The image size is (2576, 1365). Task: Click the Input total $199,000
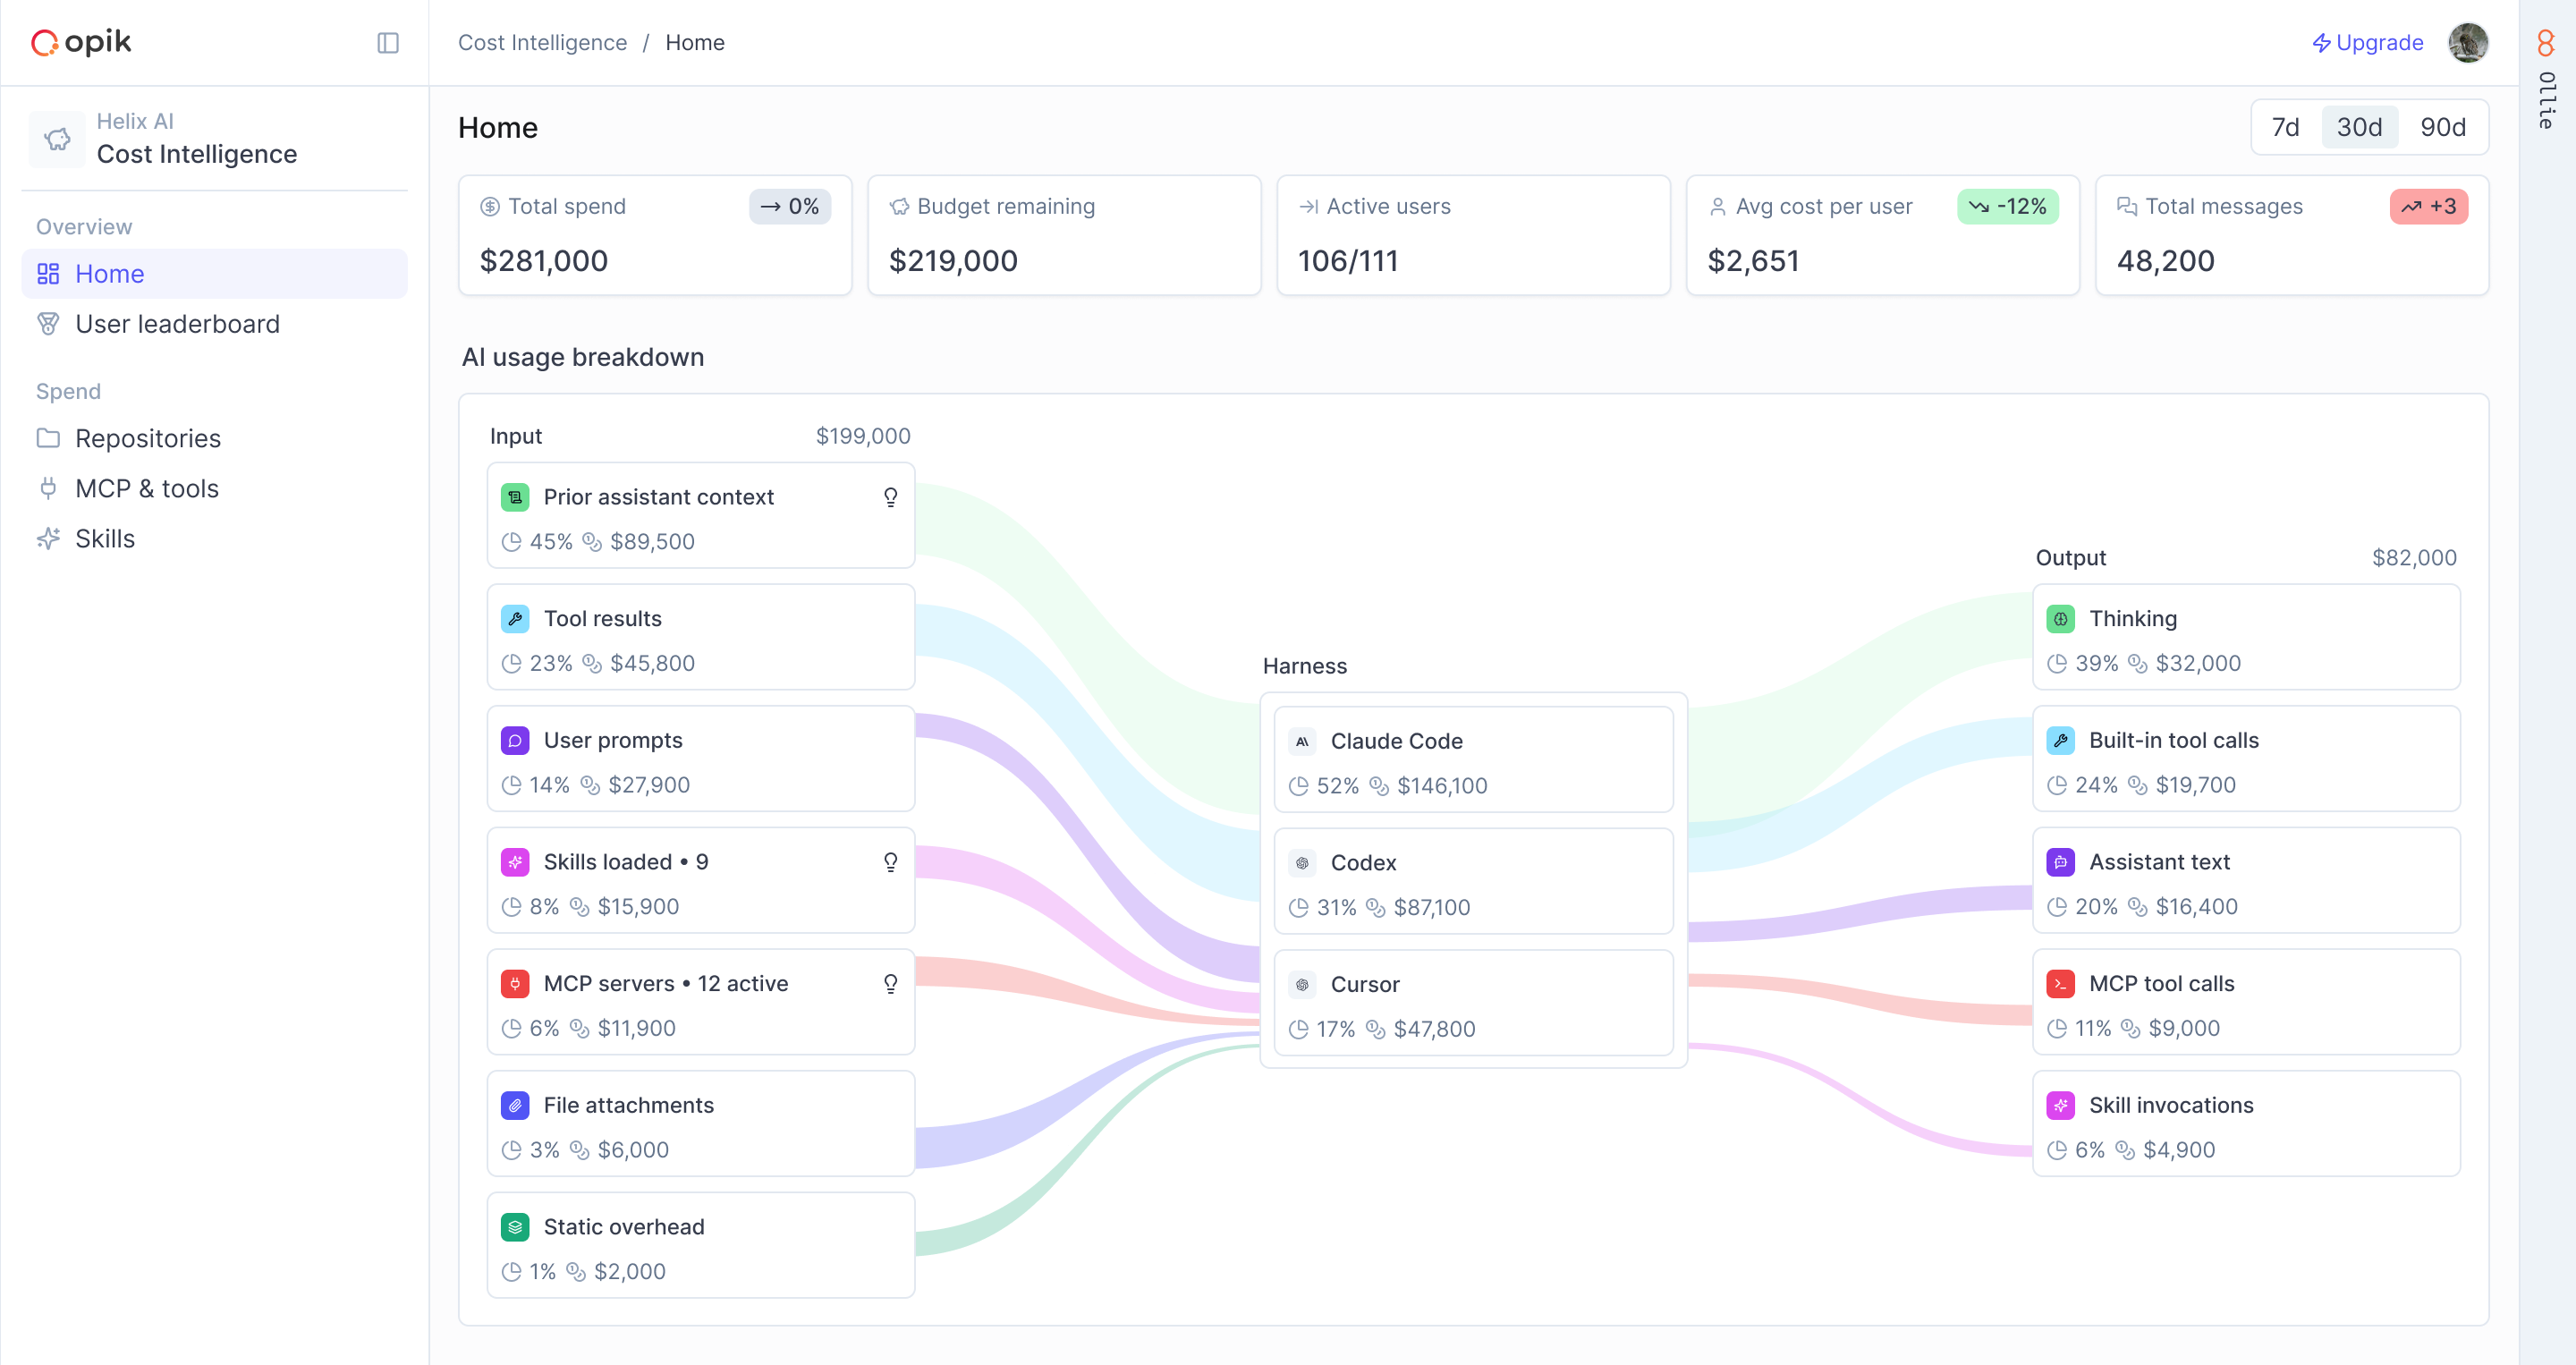point(863,436)
